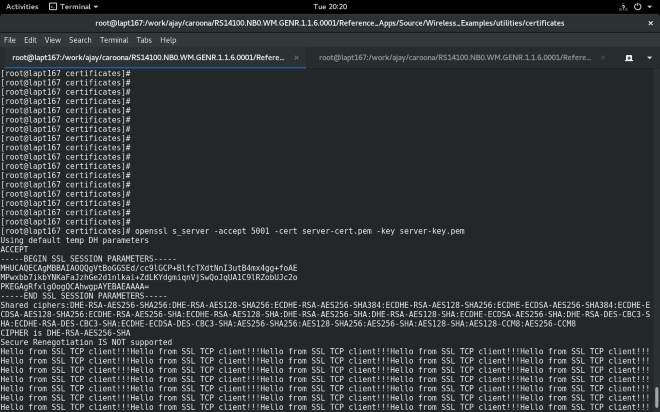This screenshot has height=412, width=660.
Task: Expand the tab list dropdown arrow
Action: pos(647,58)
